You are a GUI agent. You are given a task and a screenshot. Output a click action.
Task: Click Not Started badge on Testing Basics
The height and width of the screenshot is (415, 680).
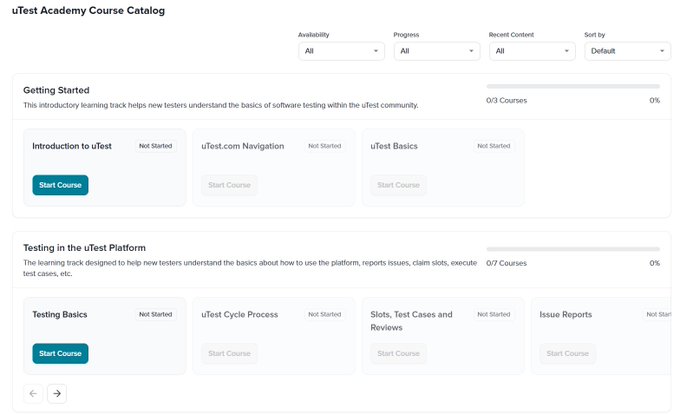155,314
